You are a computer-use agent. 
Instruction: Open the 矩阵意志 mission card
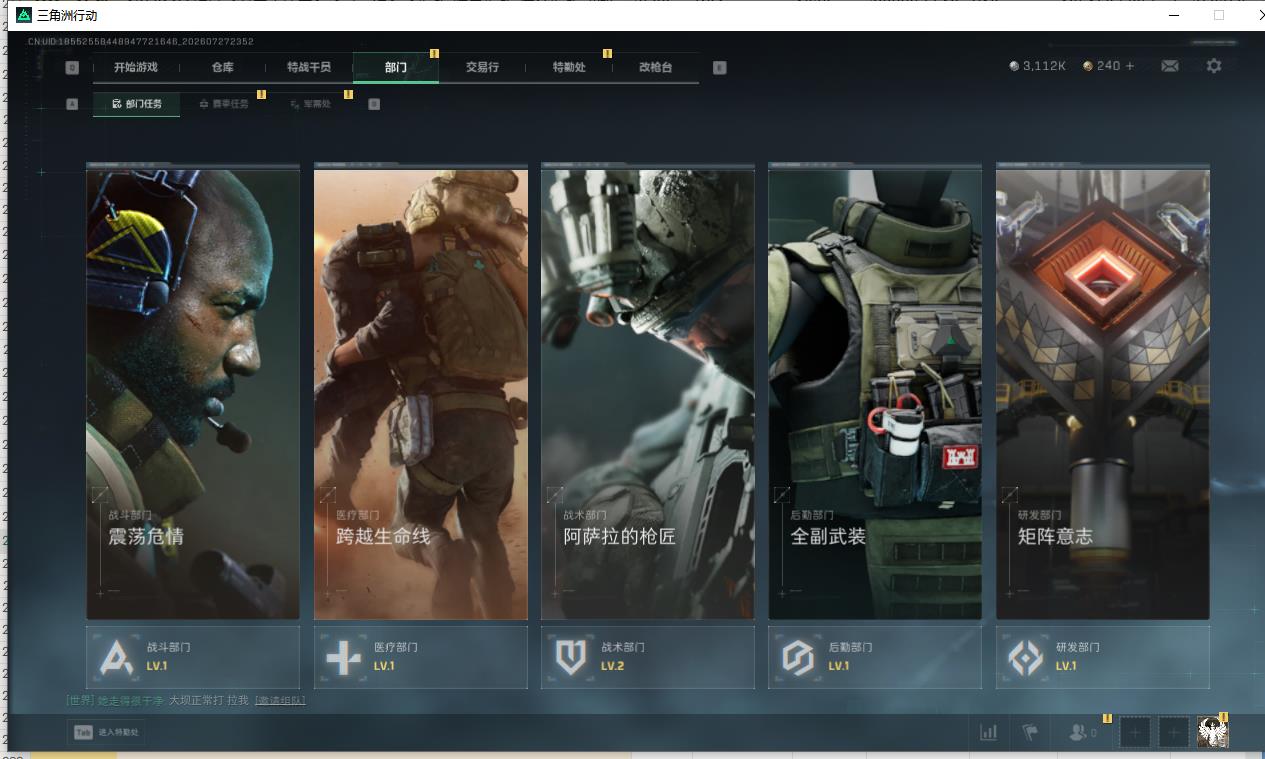[1103, 391]
